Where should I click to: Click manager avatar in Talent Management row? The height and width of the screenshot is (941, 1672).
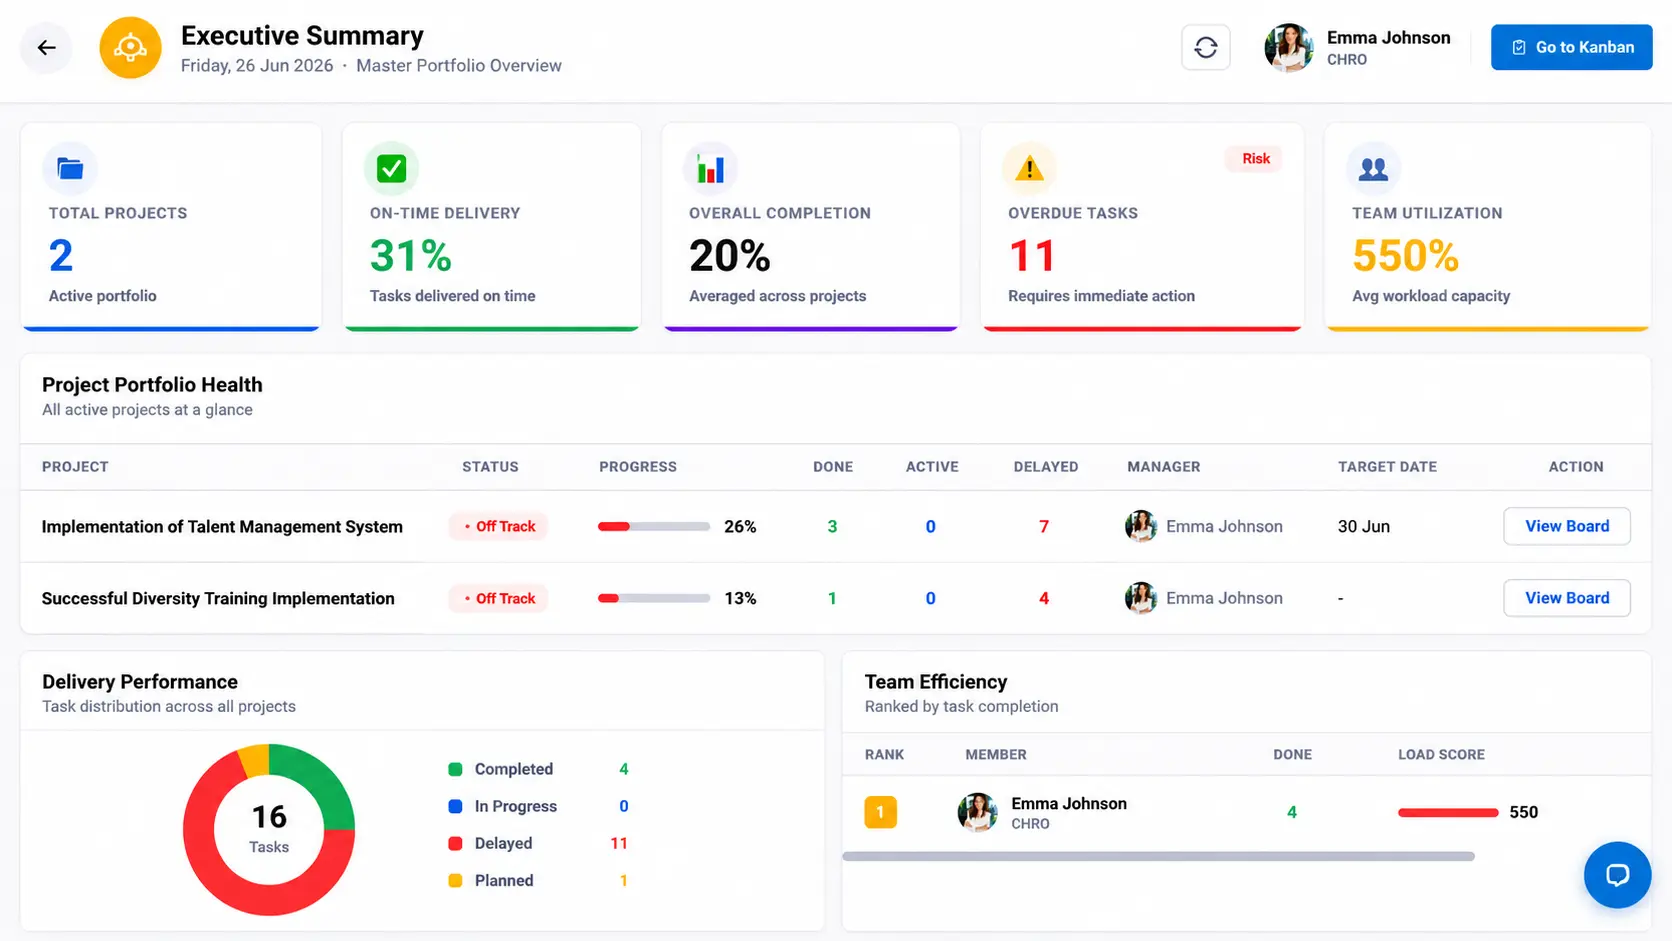click(1141, 526)
